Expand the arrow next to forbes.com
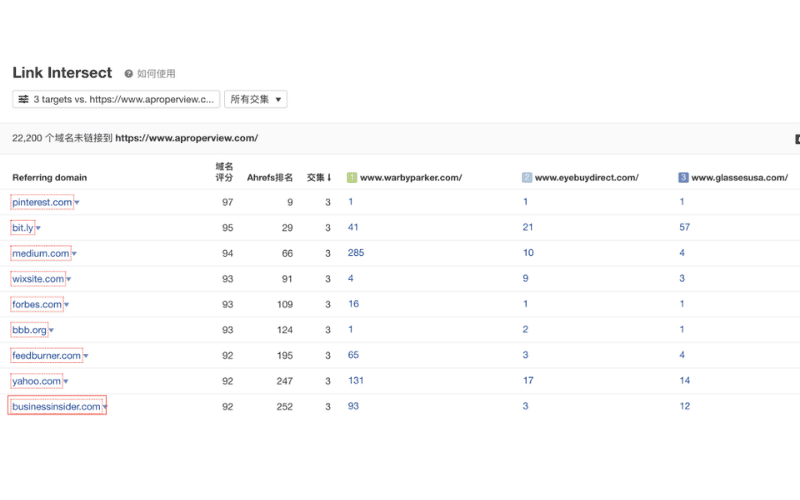The height and width of the screenshot is (500, 800). (67, 305)
